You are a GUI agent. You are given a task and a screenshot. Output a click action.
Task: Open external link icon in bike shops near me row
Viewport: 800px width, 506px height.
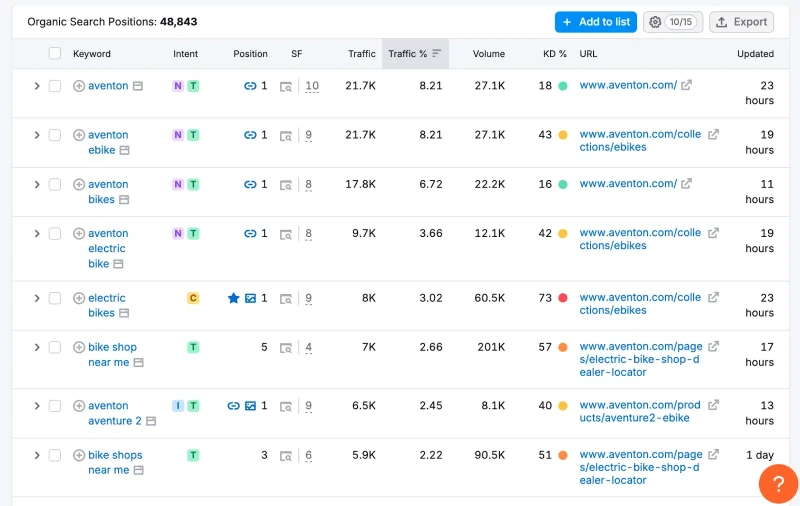713,454
